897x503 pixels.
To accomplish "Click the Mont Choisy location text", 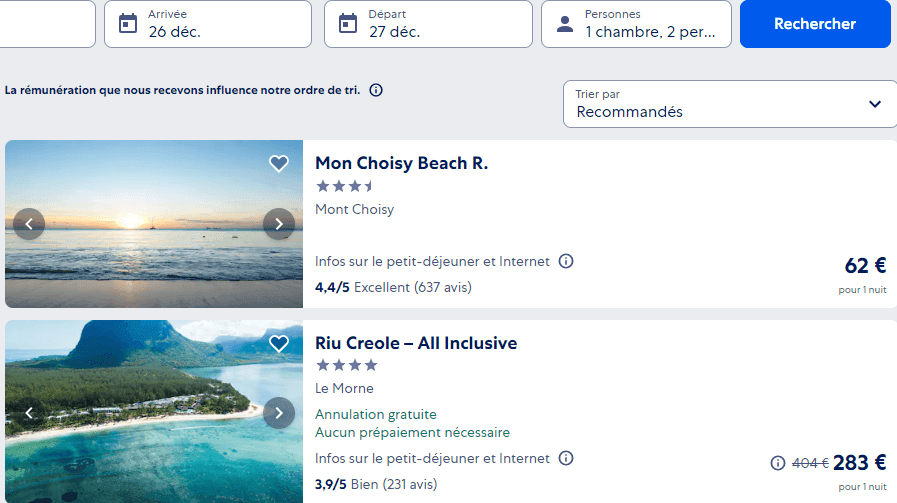I will click(354, 209).
